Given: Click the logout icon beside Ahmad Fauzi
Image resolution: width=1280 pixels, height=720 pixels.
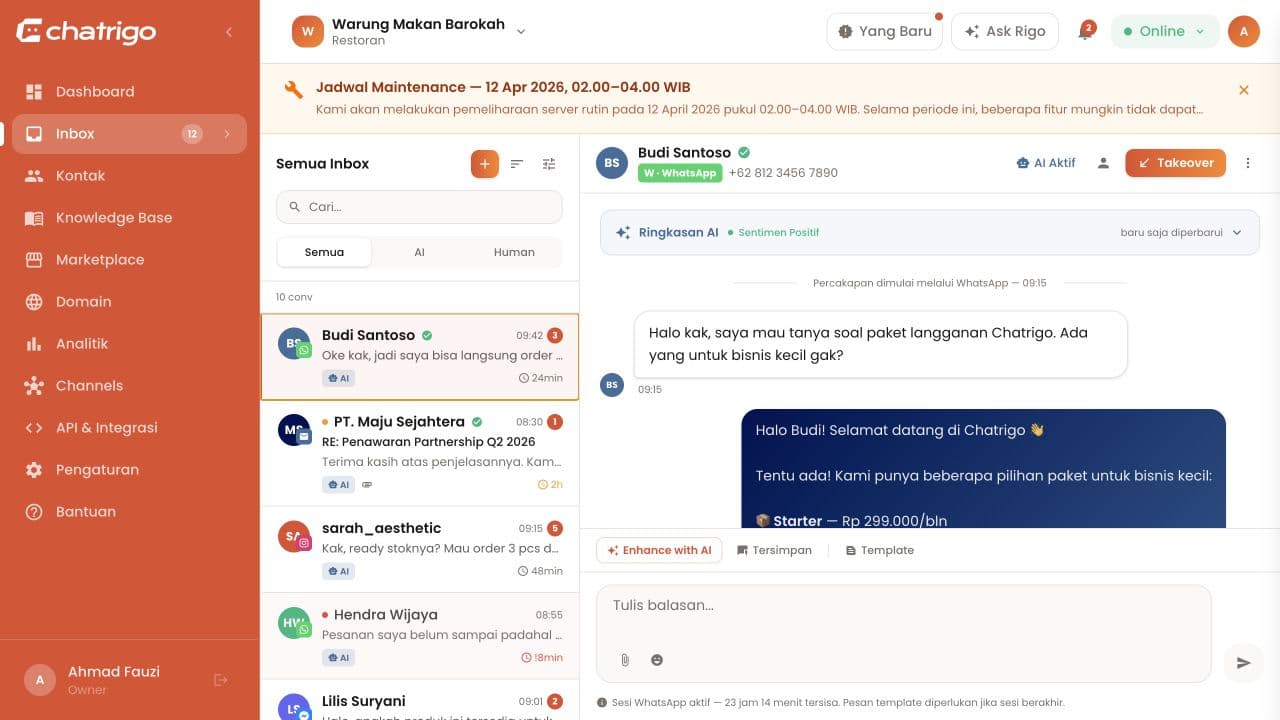Looking at the screenshot, I should [x=221, y=680].
